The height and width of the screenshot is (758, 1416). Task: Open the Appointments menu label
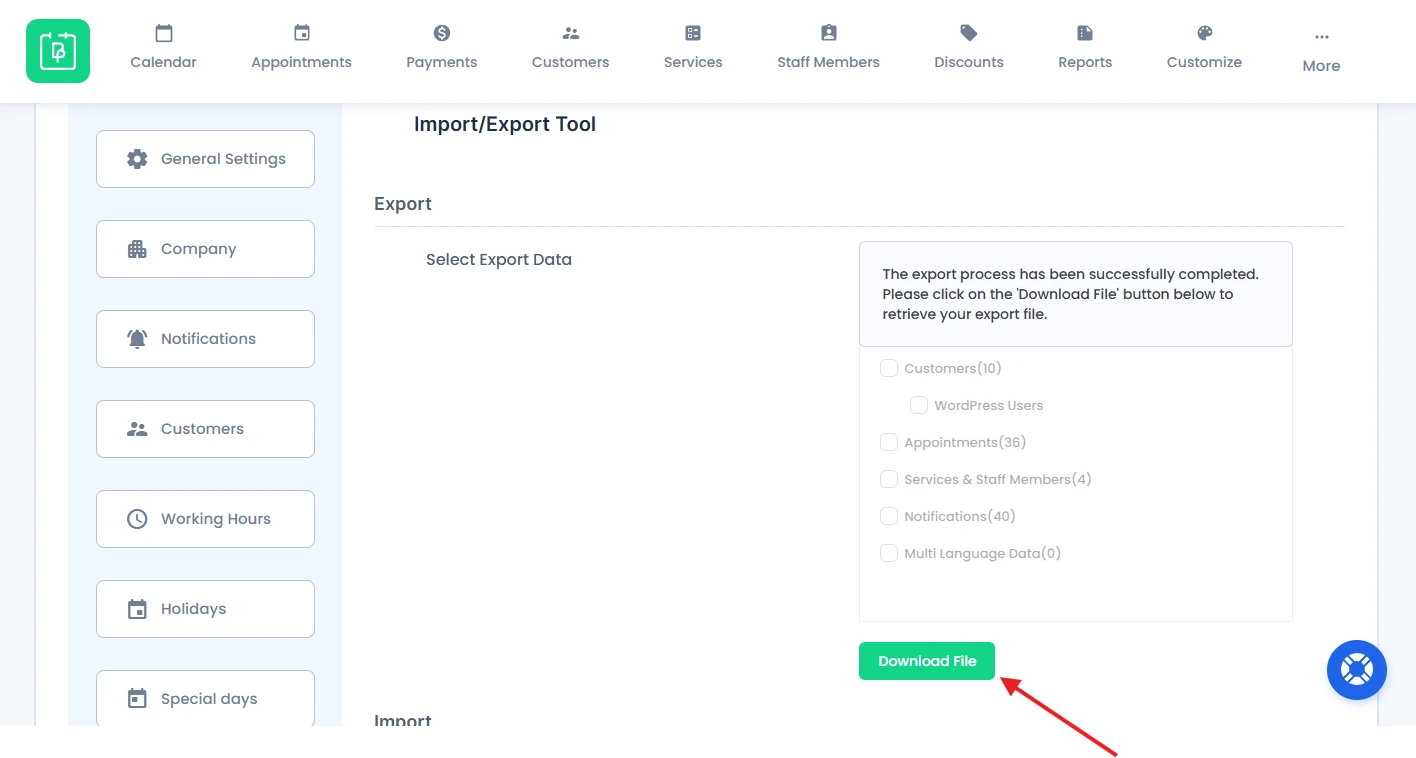(x=302, y=62)
